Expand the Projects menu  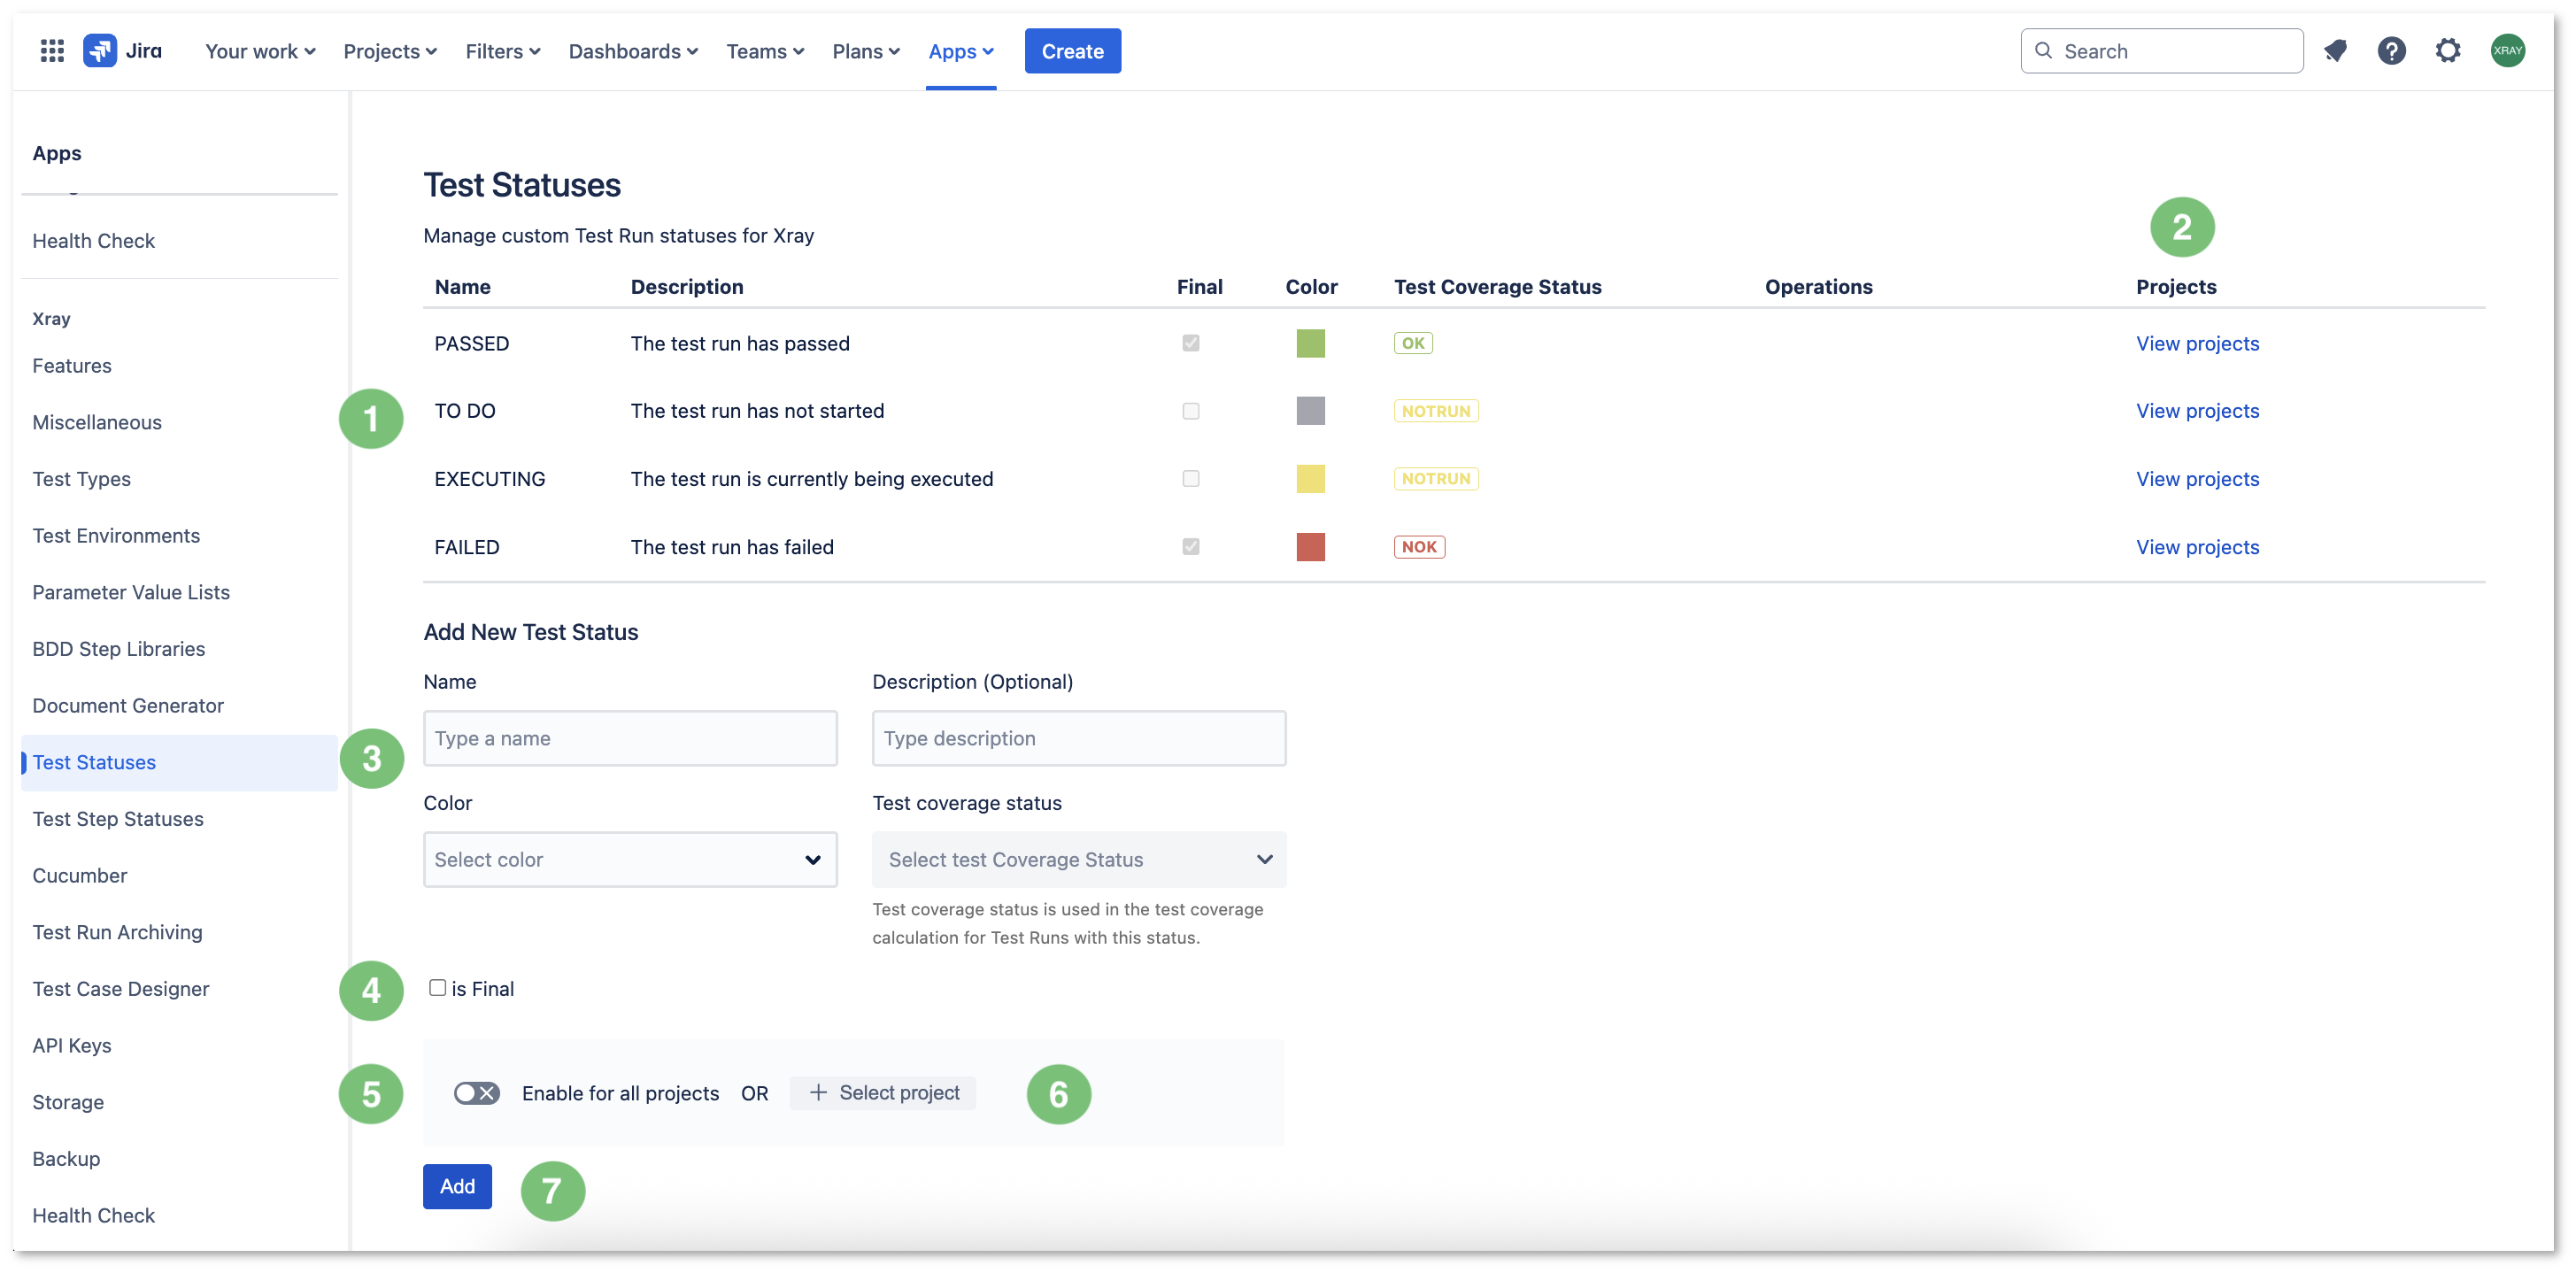390,51
